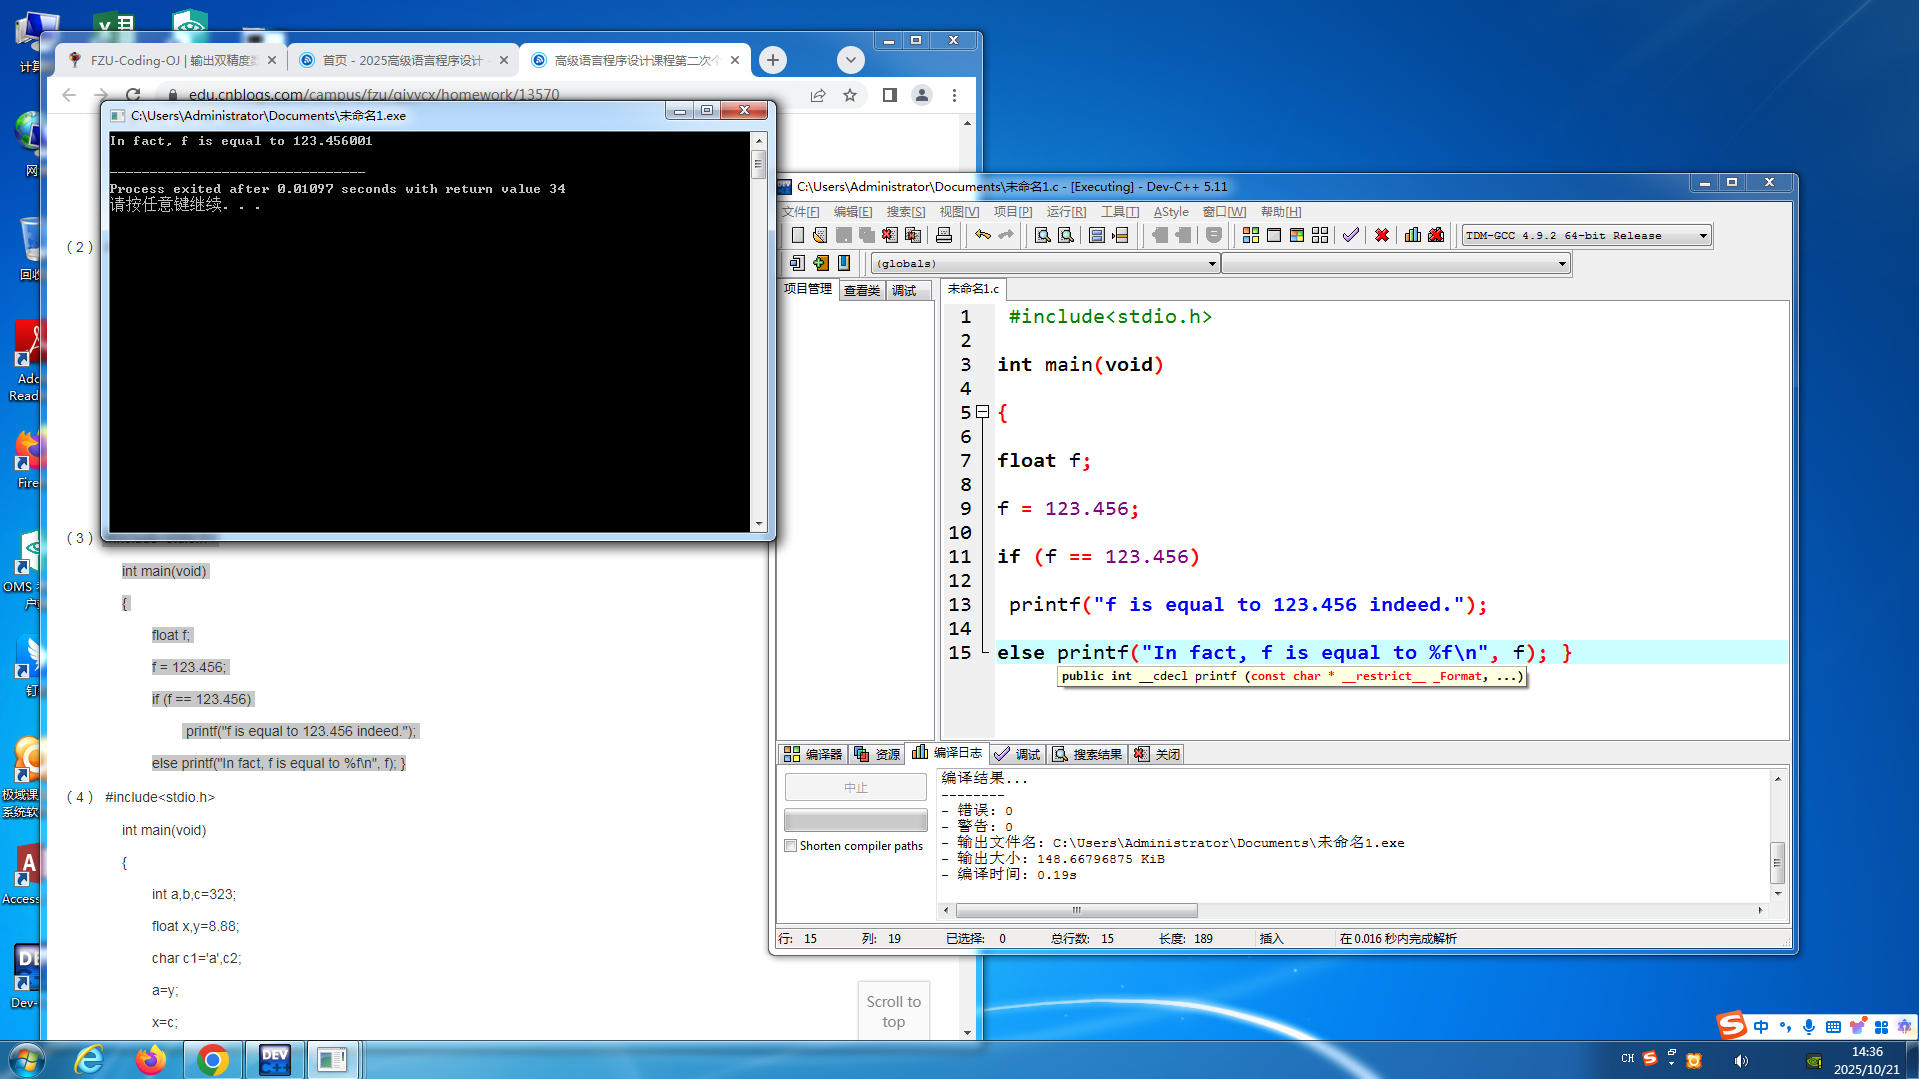Open the 运行[R] menu in Dev-C++
Screen dimensions: 1919x1079
coord(1066,212)
